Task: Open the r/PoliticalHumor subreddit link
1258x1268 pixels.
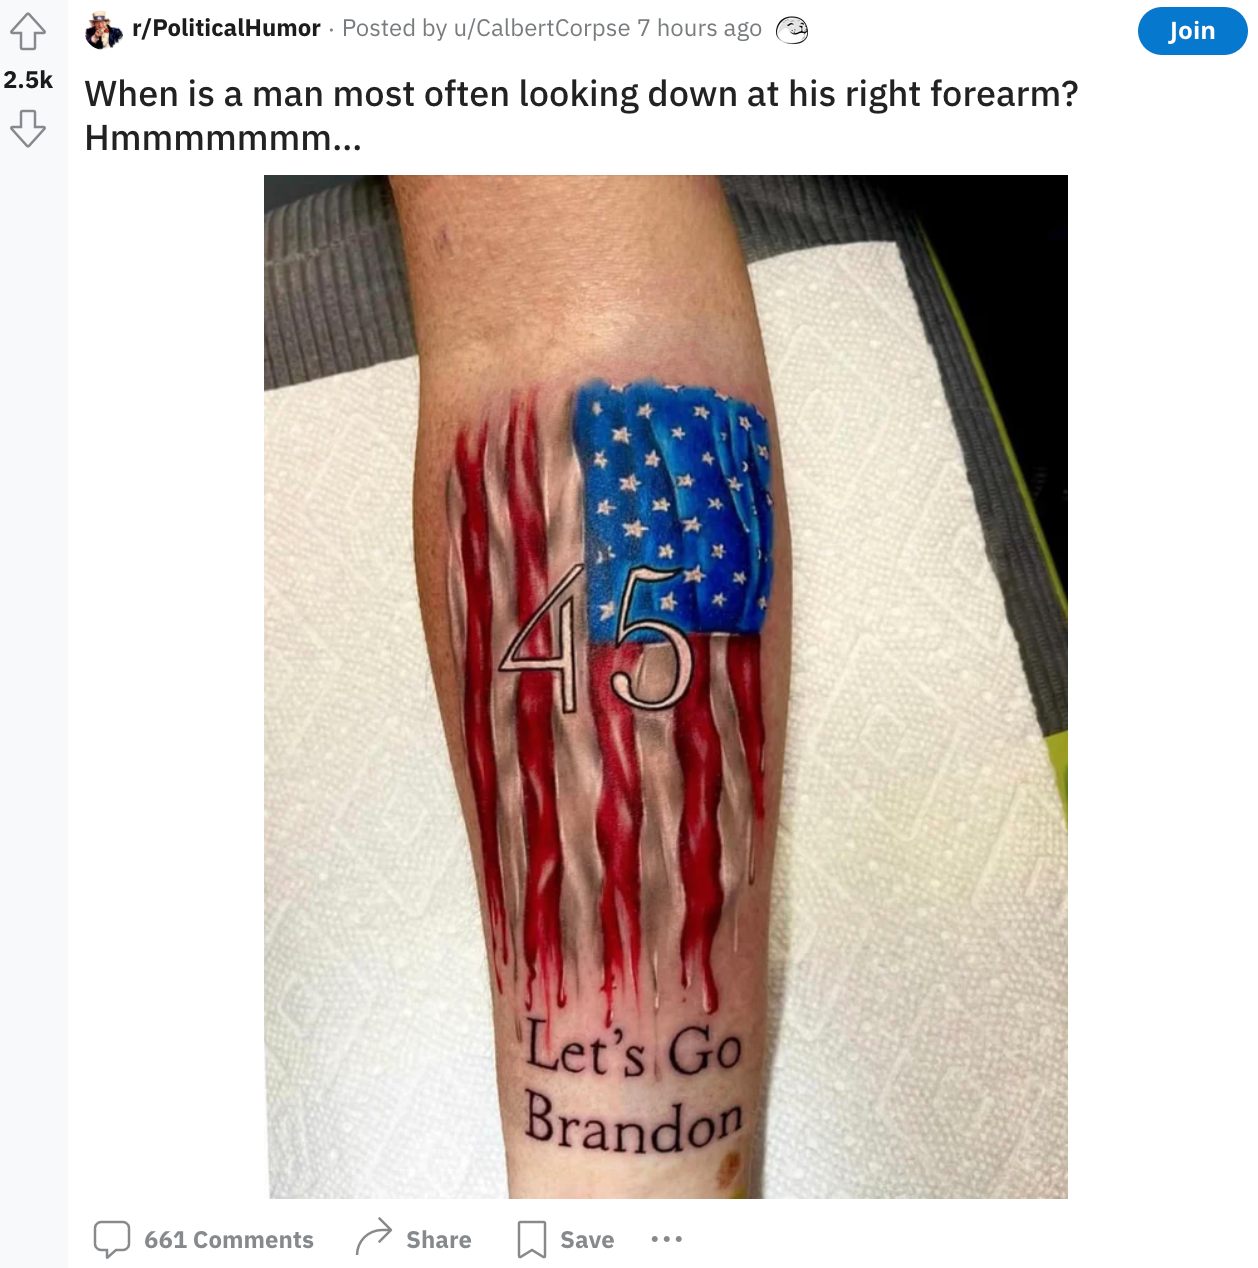Action: 226,28
